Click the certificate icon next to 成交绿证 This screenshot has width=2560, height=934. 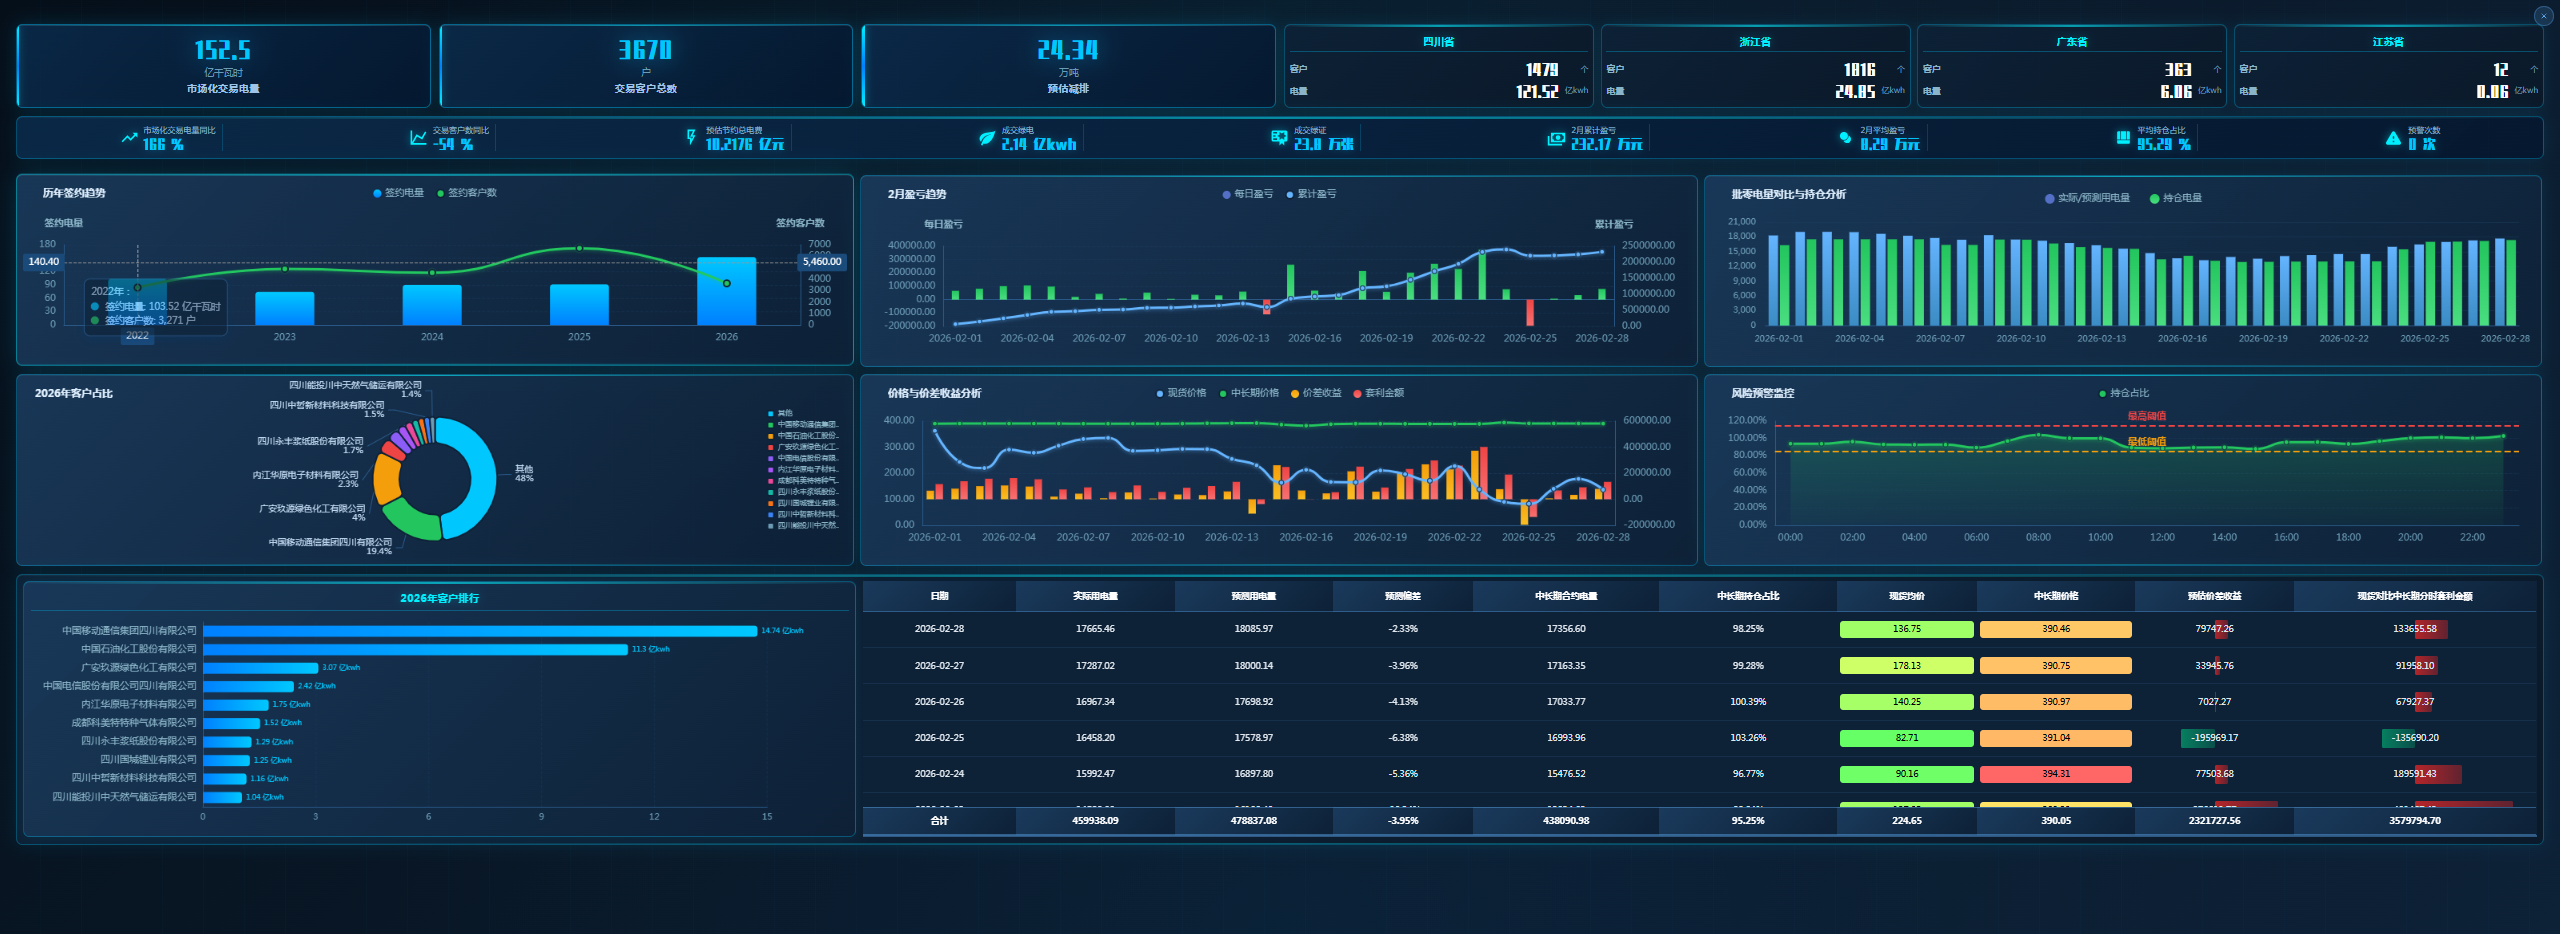tap(1279, 137)
